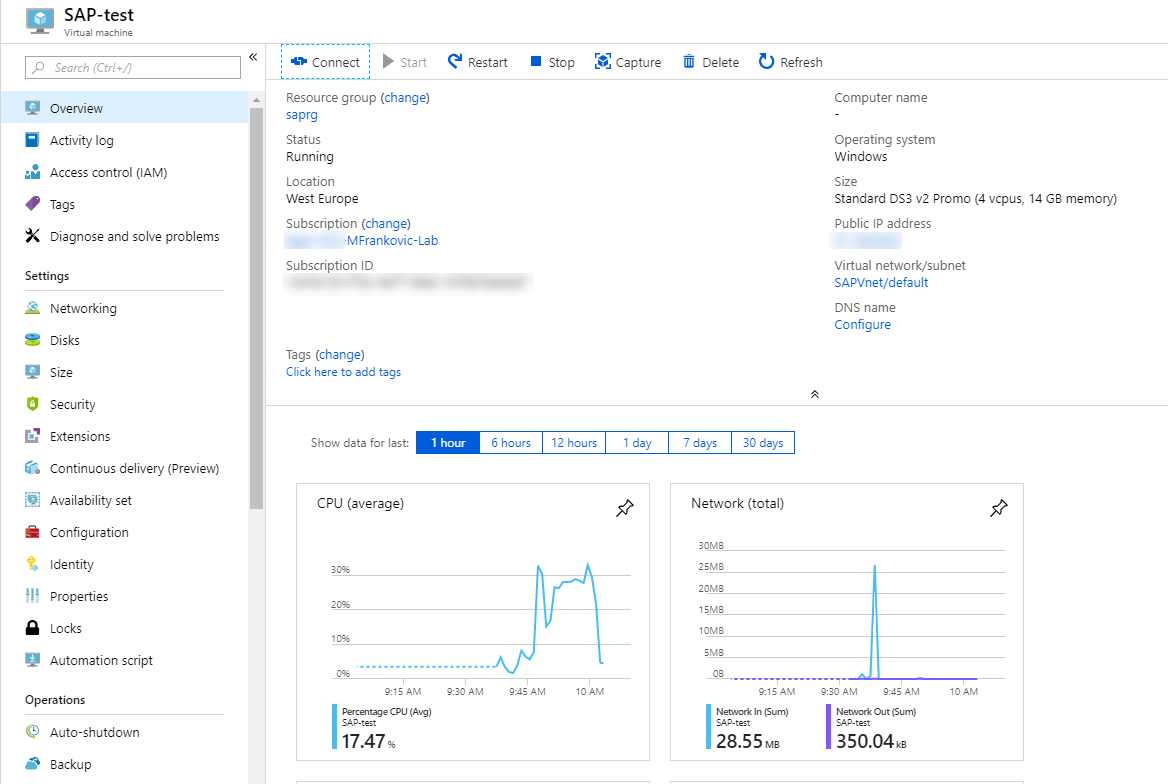The image size is (1168, 784).
Task: Click the Access control people icon
Action: pyautogui.click(x=32, y=172)
